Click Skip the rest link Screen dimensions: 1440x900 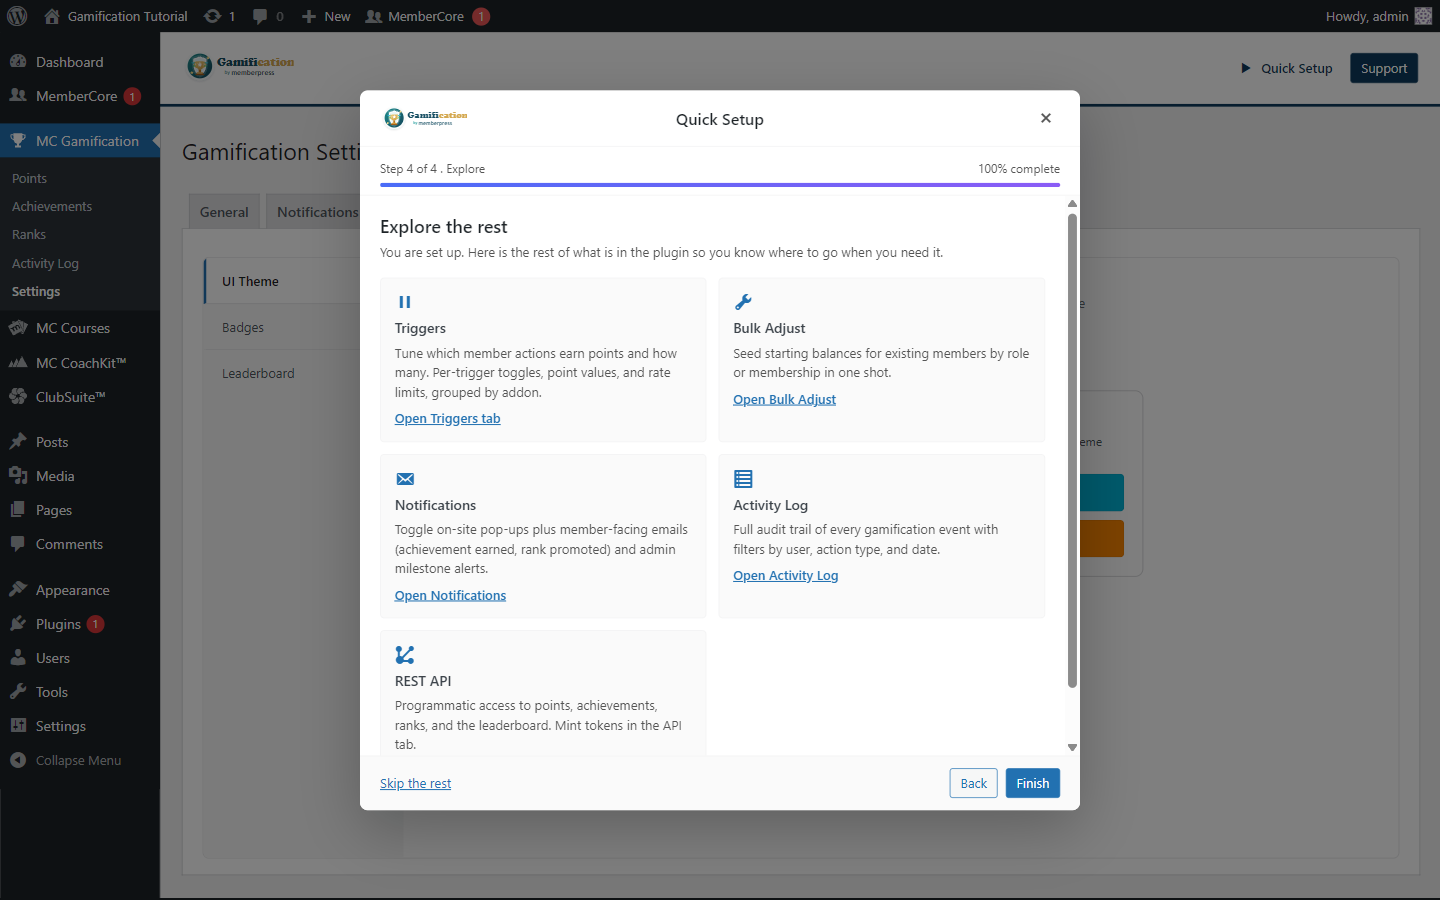coord(416,783)
